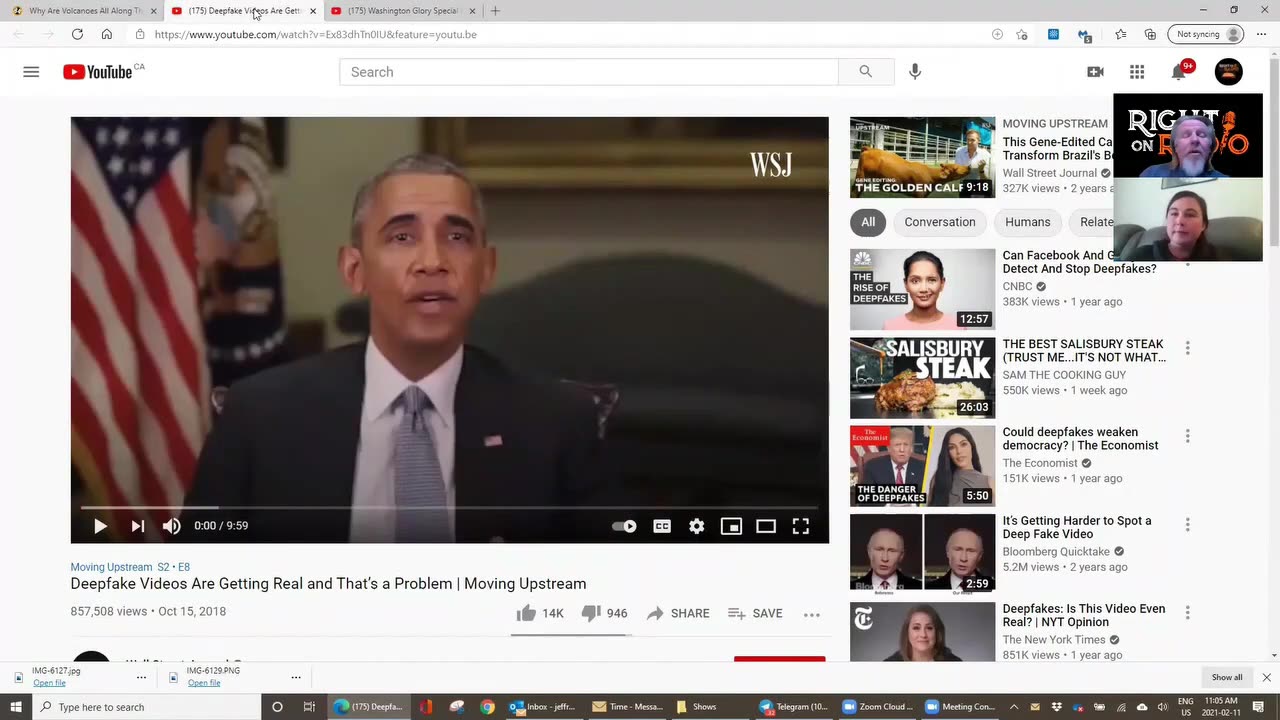Open more actions ellipsis under video
The width and height of the screenshot is (1280, 720).
tap(812, 614)
